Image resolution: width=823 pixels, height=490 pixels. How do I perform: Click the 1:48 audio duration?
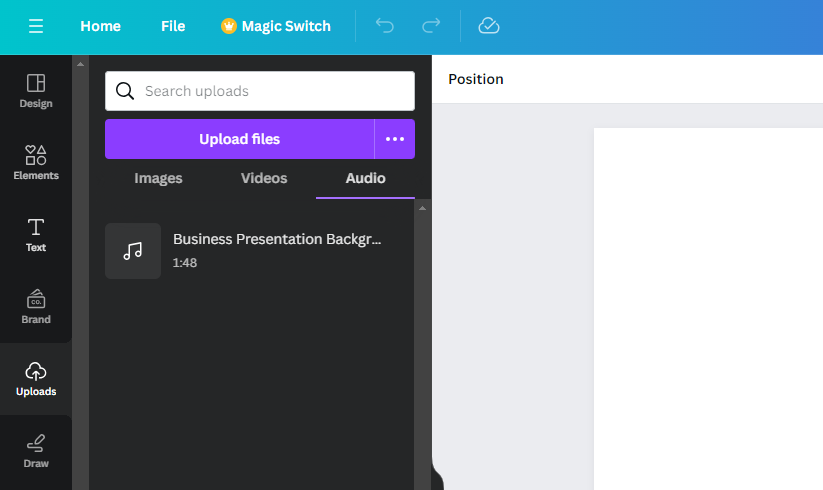point(185,263)
